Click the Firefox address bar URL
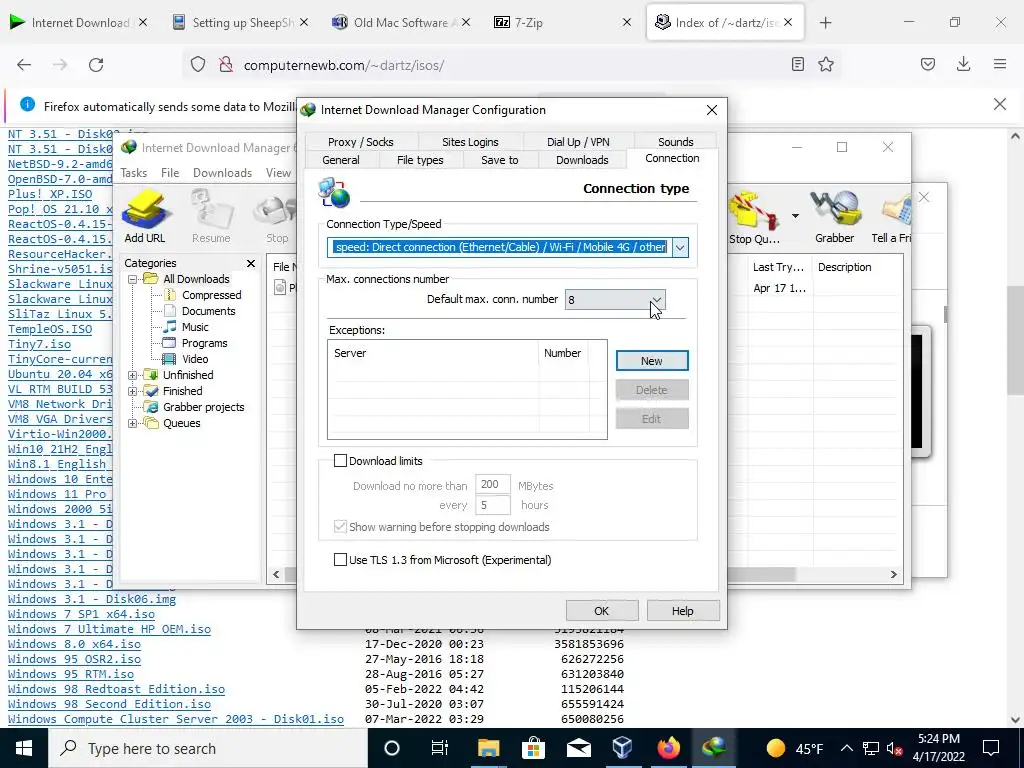The height and width of the screenshot is (768, 1024). (x=344, y=65)
